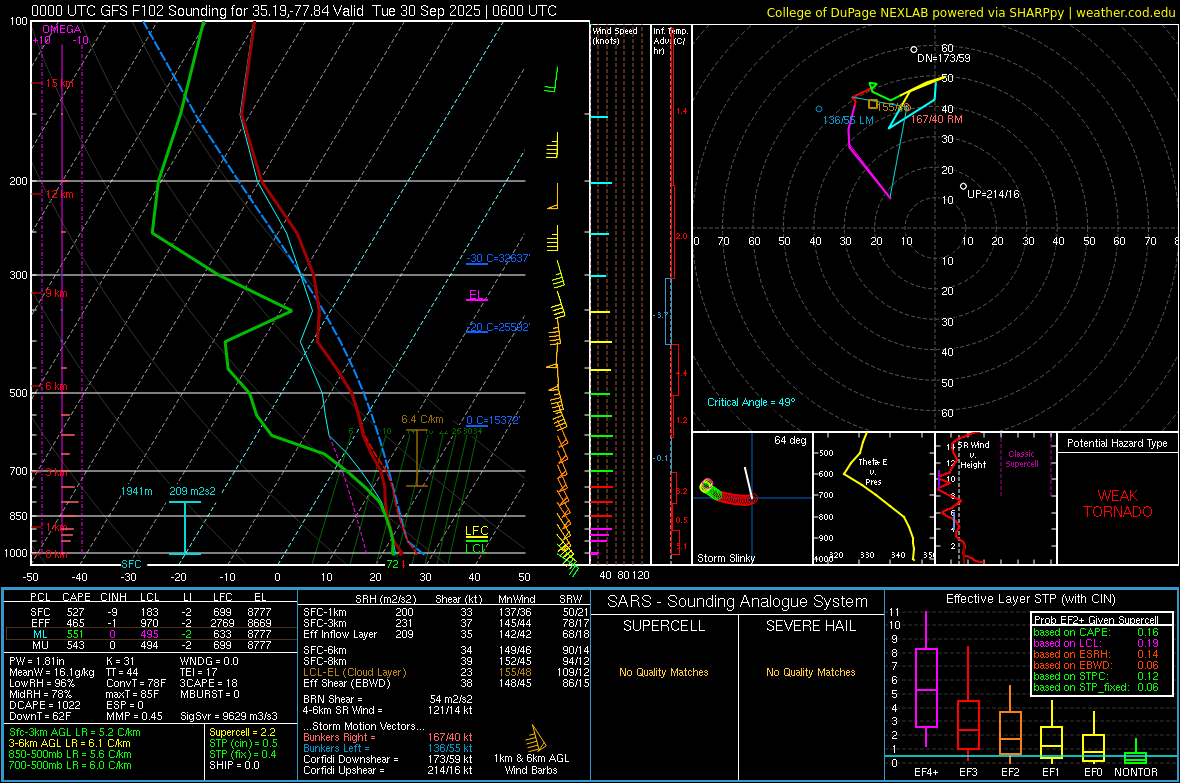Screen dimensions: 1180x783
Task: Click the Potential Hazard Type header
Action: (1117, 443)
